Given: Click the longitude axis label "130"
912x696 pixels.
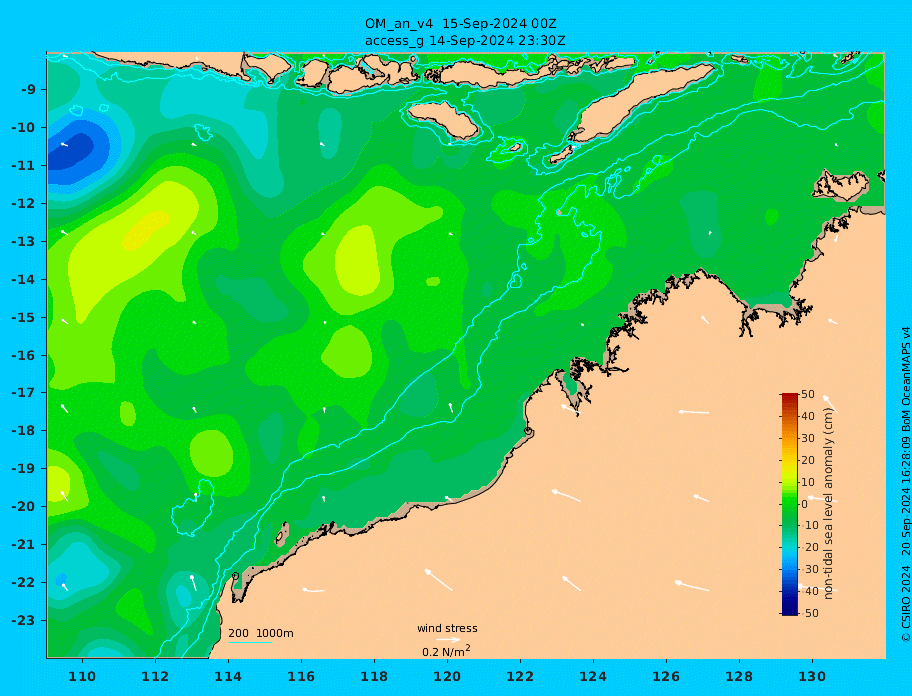Looking at the screenshot, I should click(x=812, y=676).
